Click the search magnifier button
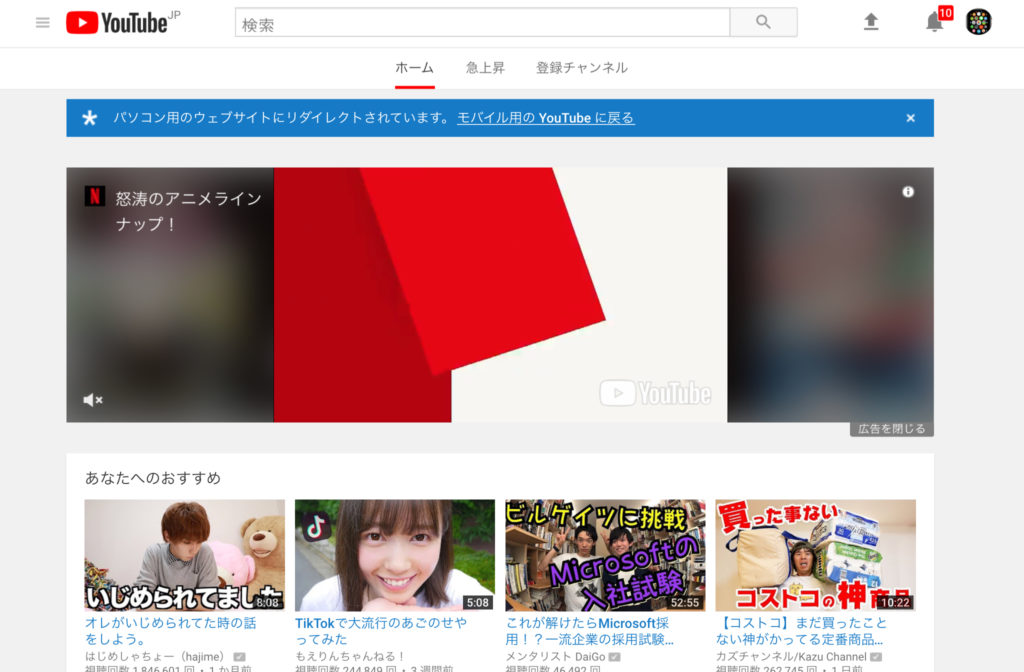The height and width of the screenshot is (672, 1024). (x=763, y=22)
